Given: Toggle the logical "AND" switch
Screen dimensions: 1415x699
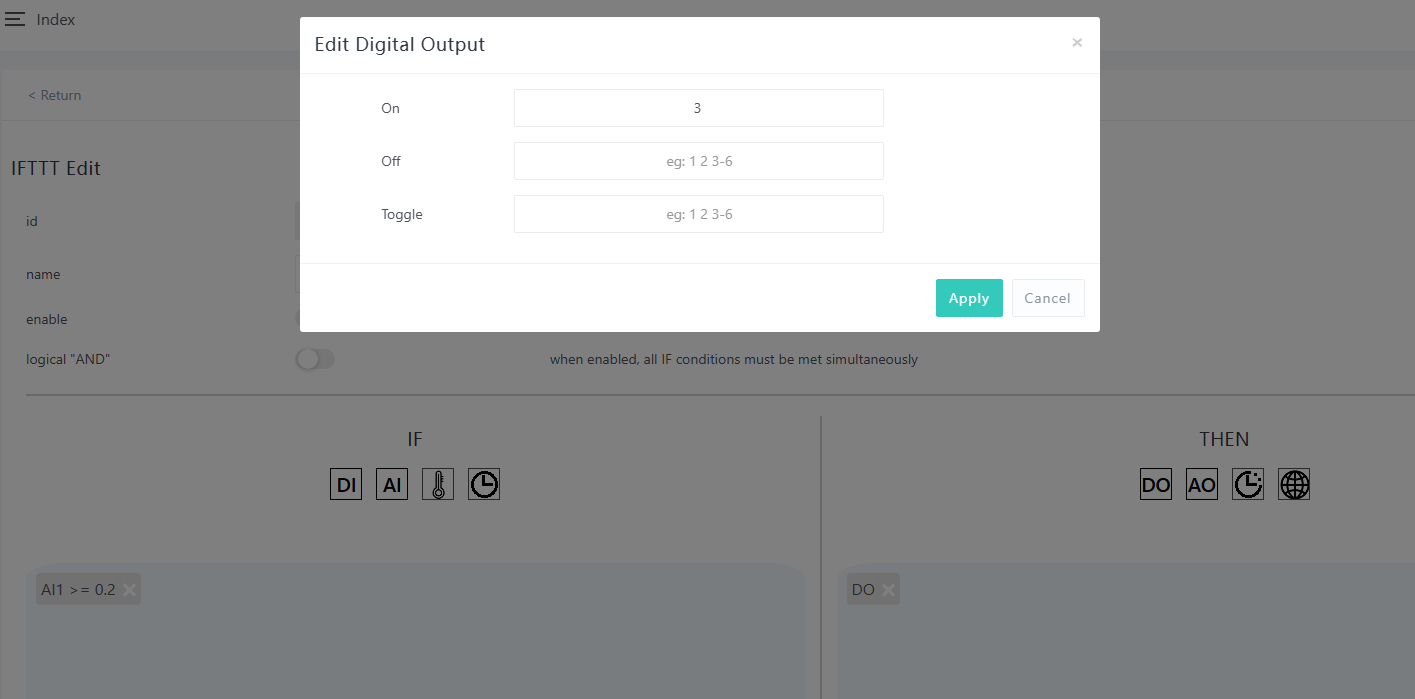Looking at the screenshot, I should point(315,359).
